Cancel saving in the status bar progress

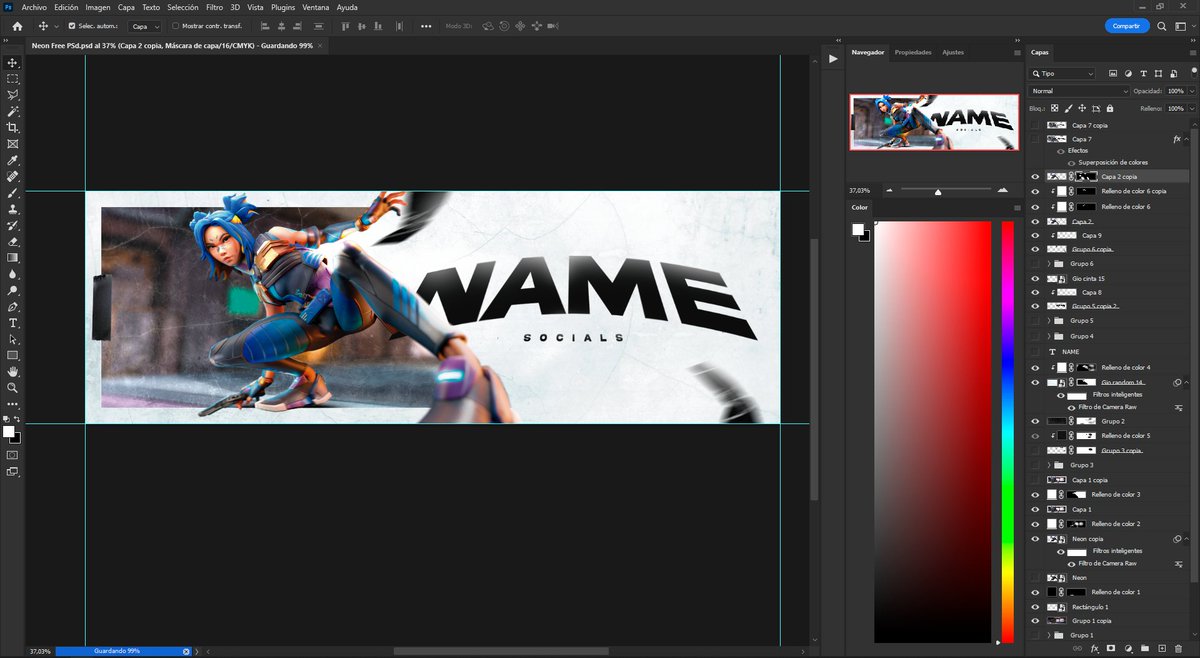(186, 651)
